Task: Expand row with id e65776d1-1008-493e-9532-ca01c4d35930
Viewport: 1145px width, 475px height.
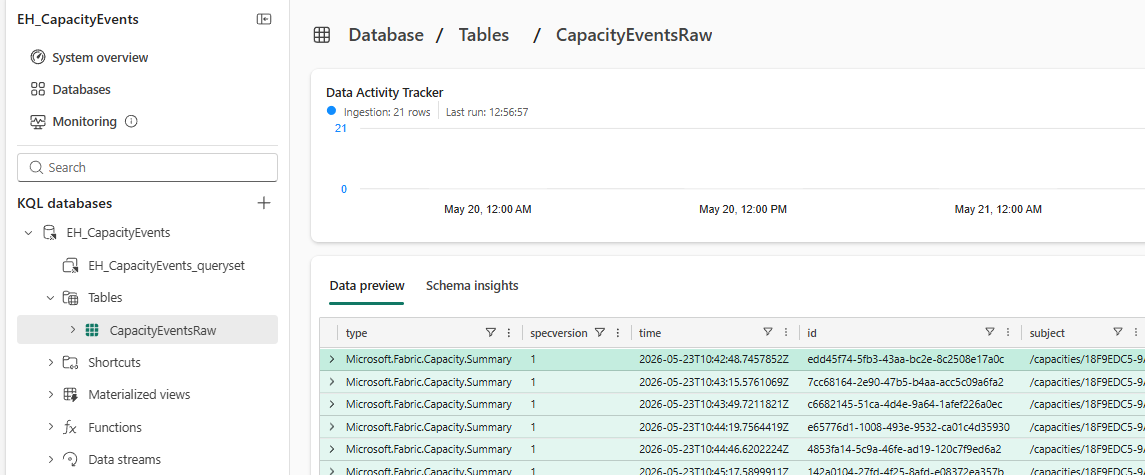Action: click(332, 426)
